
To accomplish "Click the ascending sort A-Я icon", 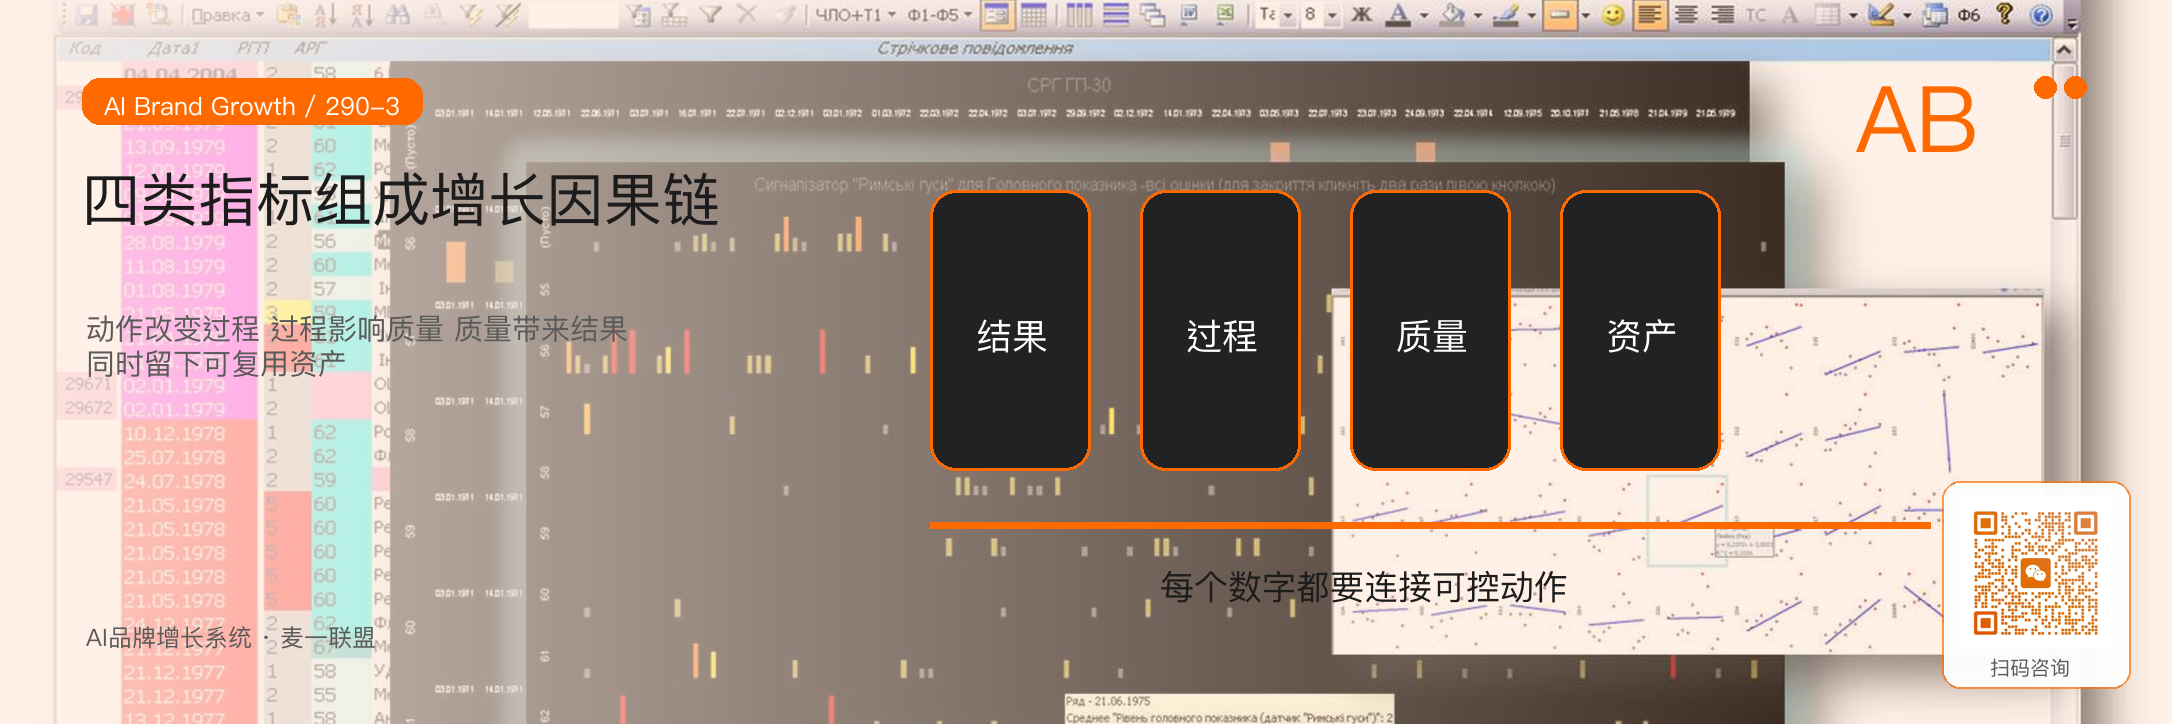I will coord(325,15).
